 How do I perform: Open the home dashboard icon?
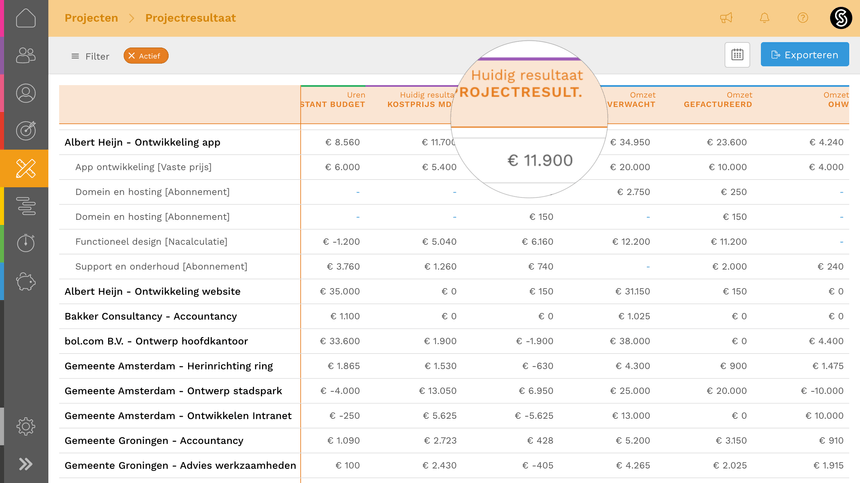tap(26, 18)
